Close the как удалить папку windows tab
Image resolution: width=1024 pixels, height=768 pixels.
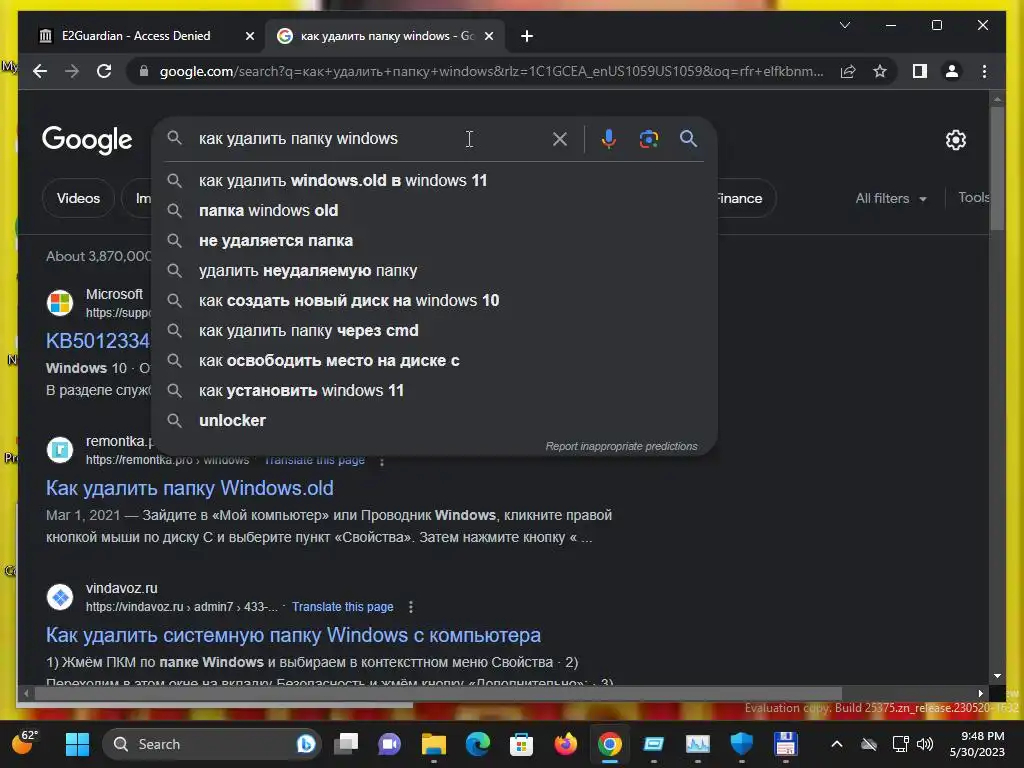click(x=488, y=36)
